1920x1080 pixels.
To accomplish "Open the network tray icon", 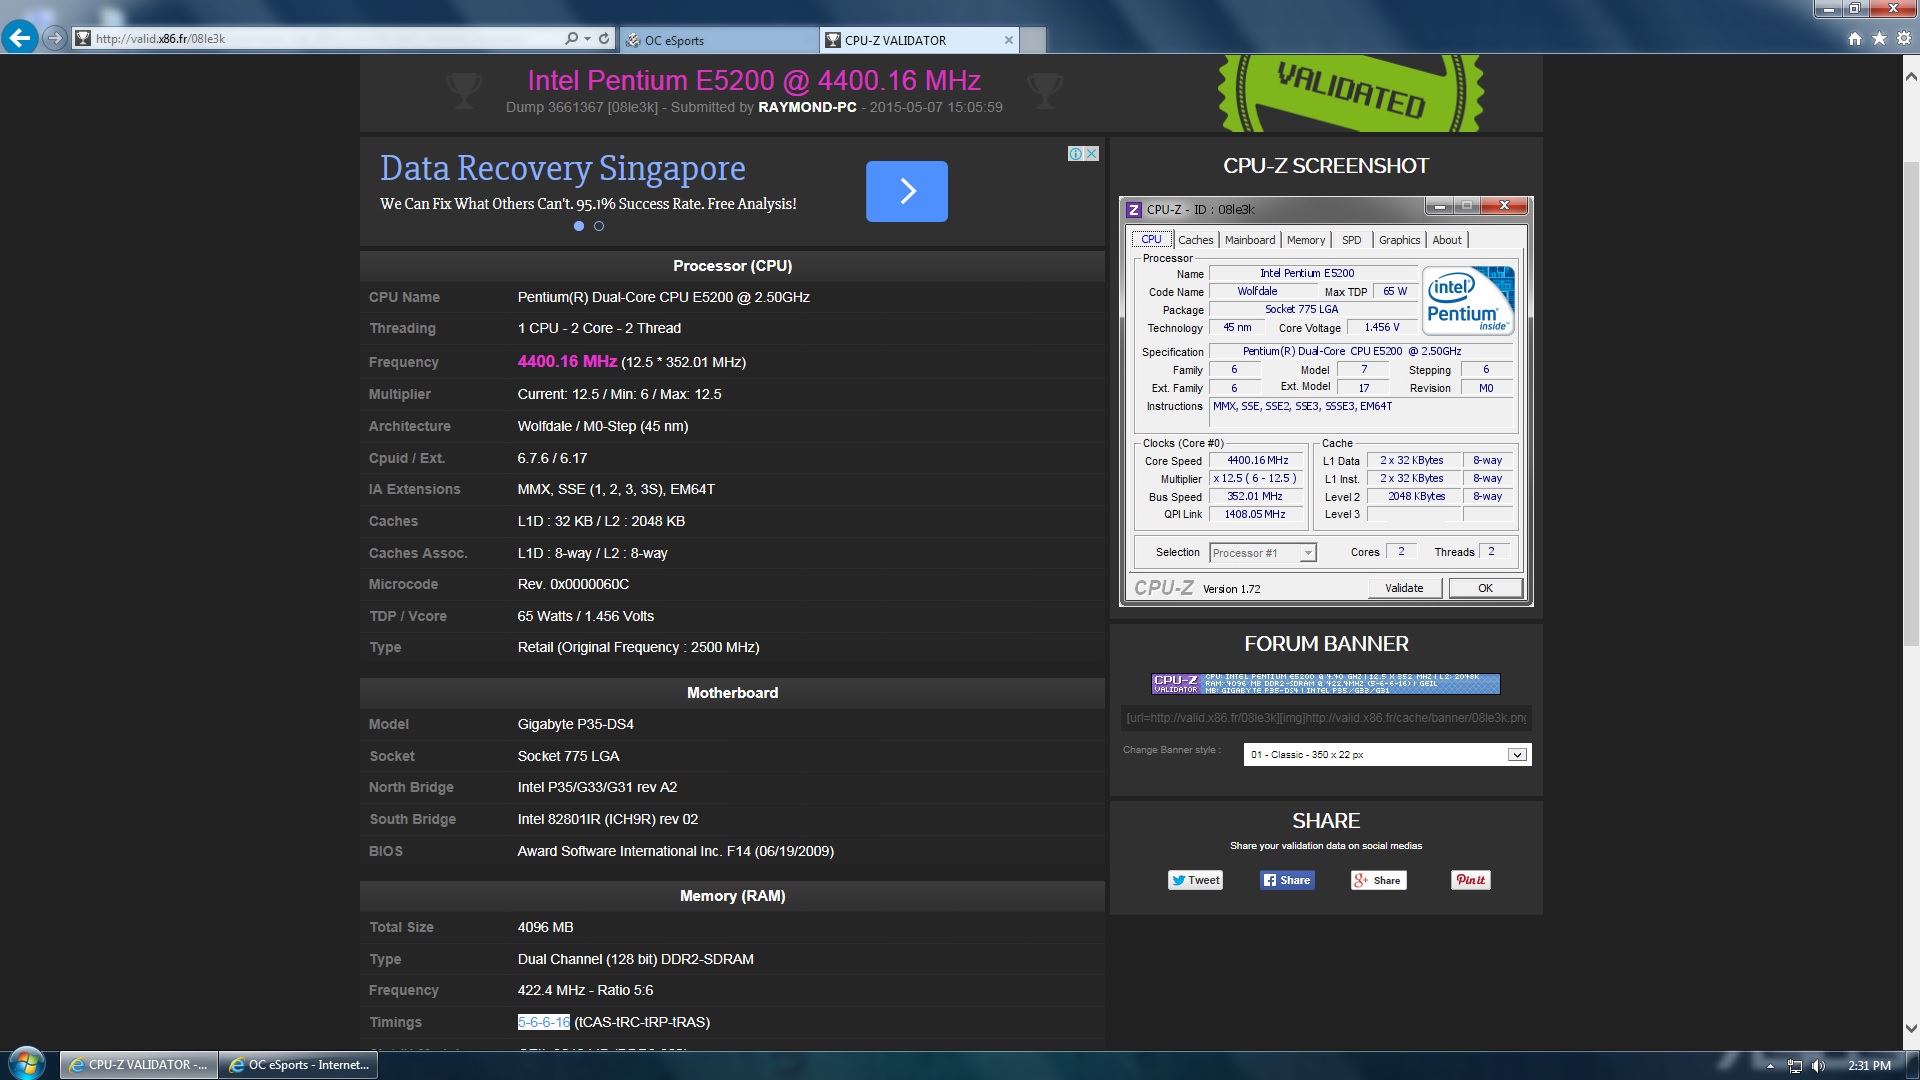I will (1795, 1066).
